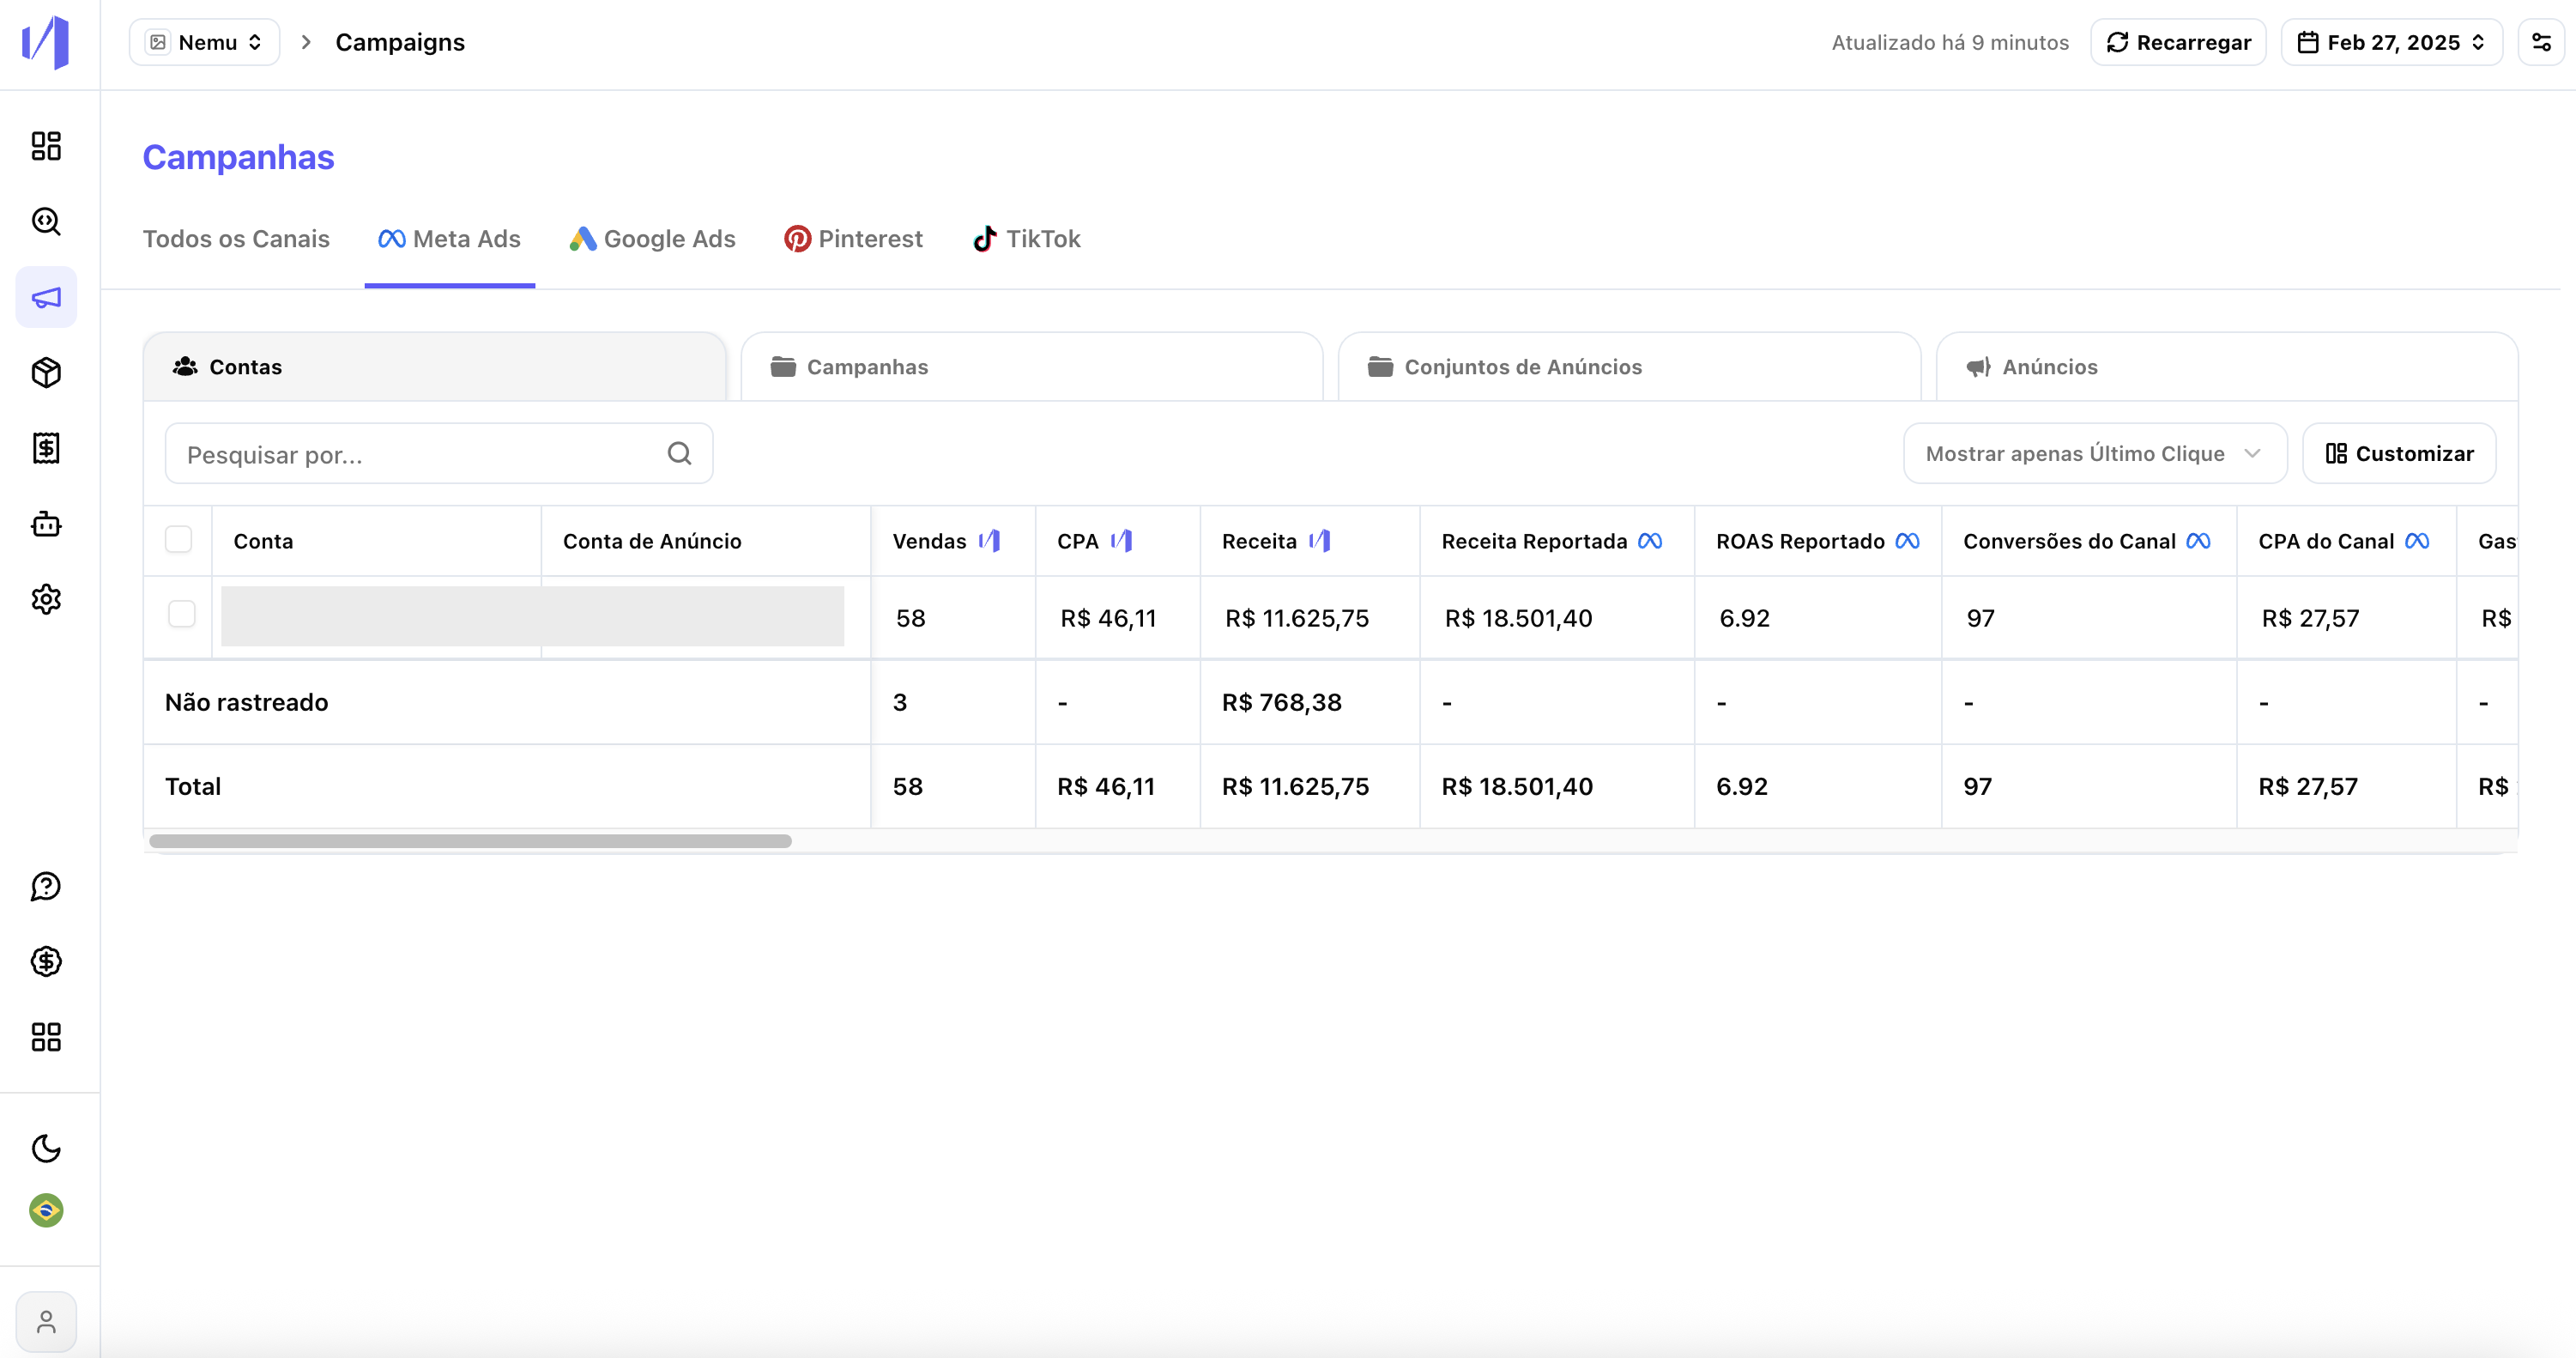
Task: Click the Customizar button
Action: click(2400, 454)
